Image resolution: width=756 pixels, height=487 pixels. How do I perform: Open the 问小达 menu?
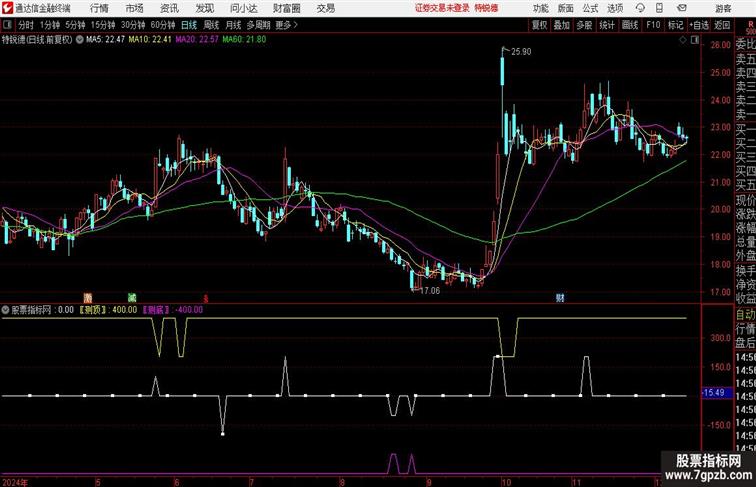pos(243,8)
